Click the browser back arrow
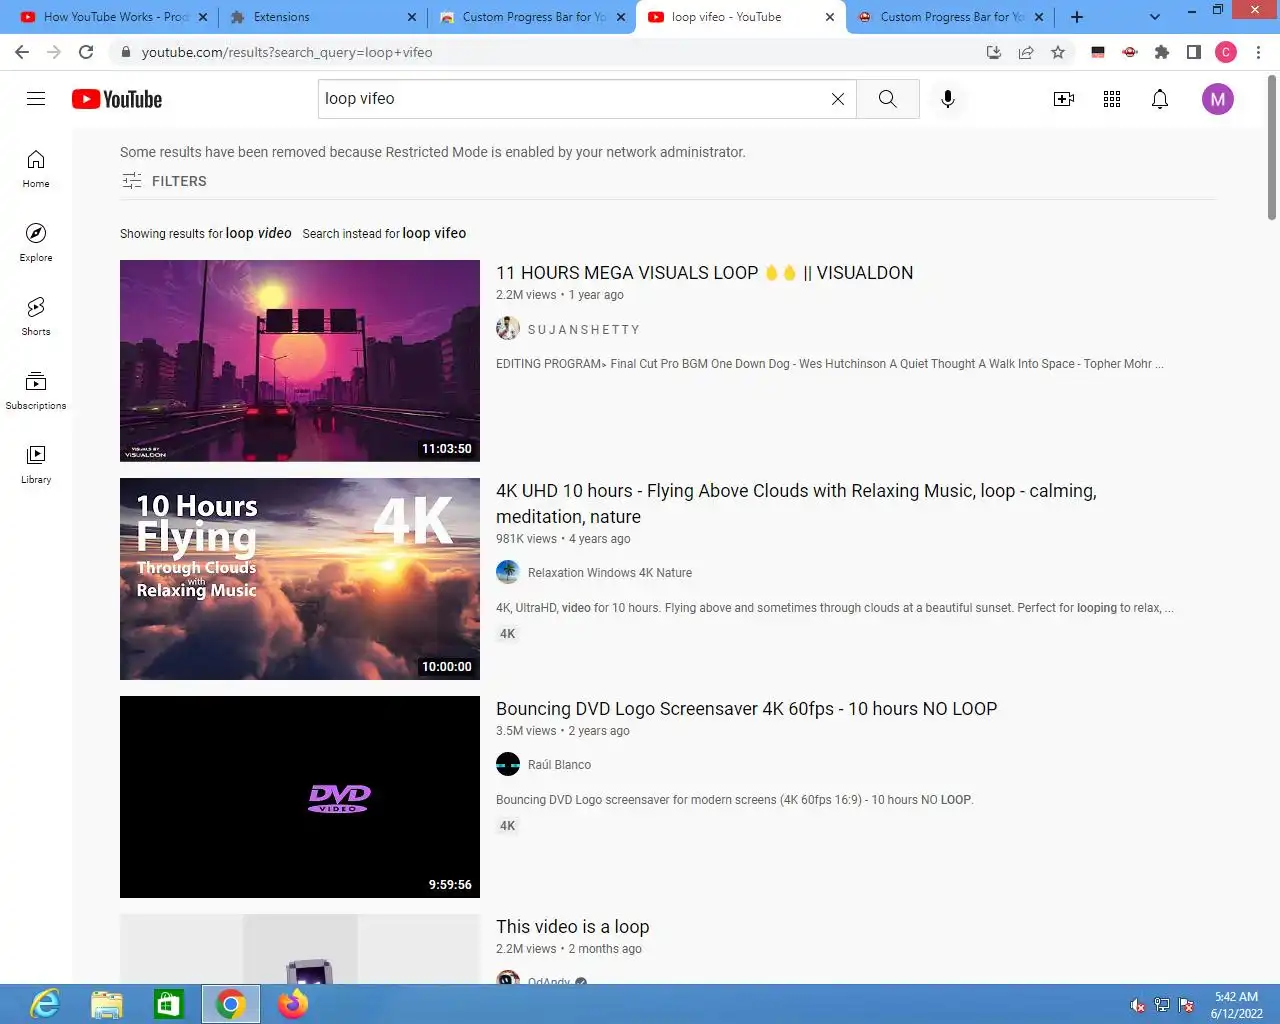 (x=22, y=52)
